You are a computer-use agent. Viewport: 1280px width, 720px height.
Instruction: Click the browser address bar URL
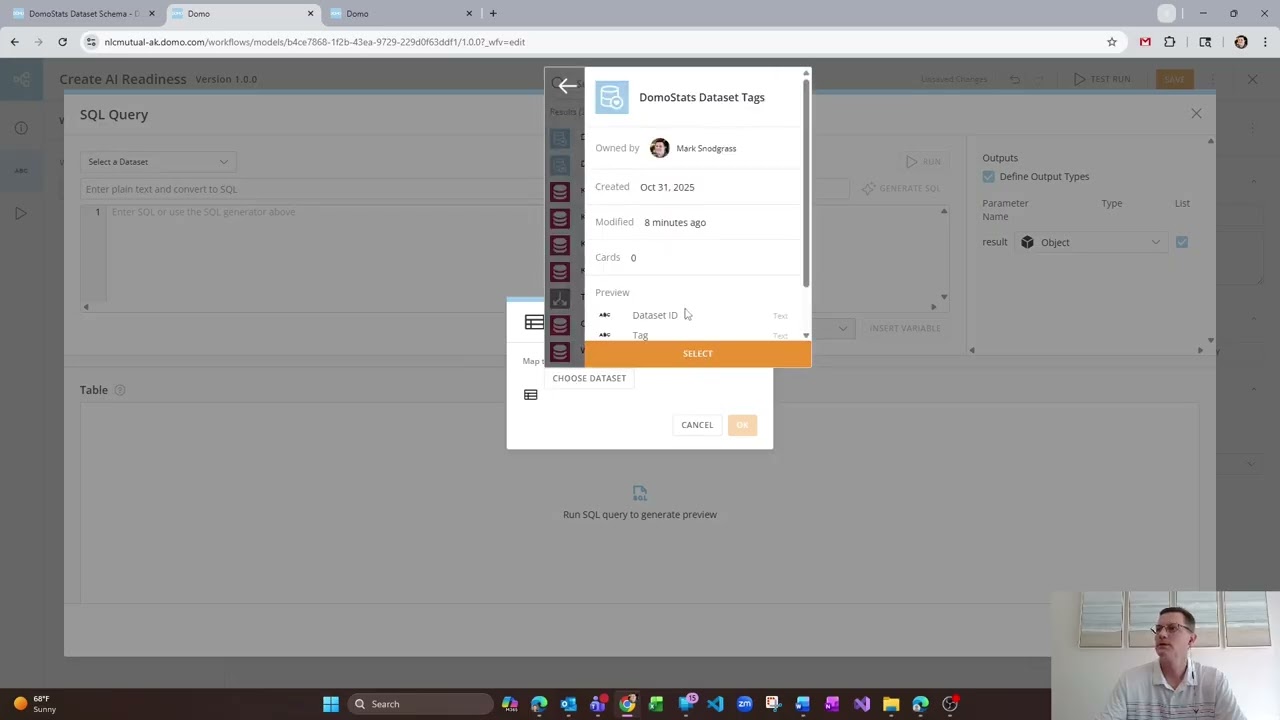pos(314,42)
